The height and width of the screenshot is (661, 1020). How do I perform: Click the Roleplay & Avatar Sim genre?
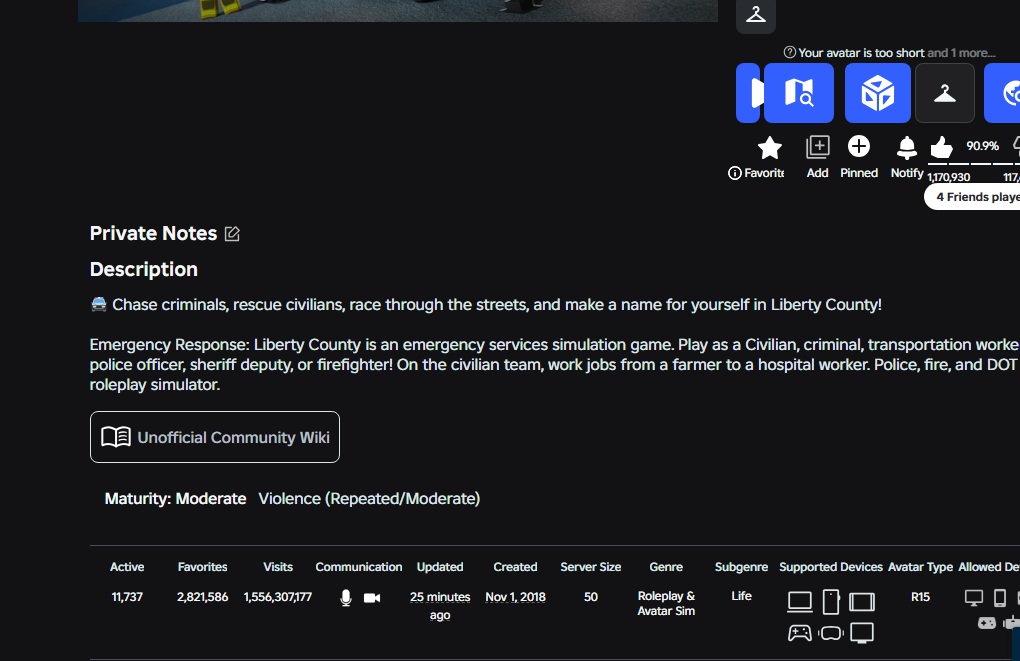[x=666, y=604]
